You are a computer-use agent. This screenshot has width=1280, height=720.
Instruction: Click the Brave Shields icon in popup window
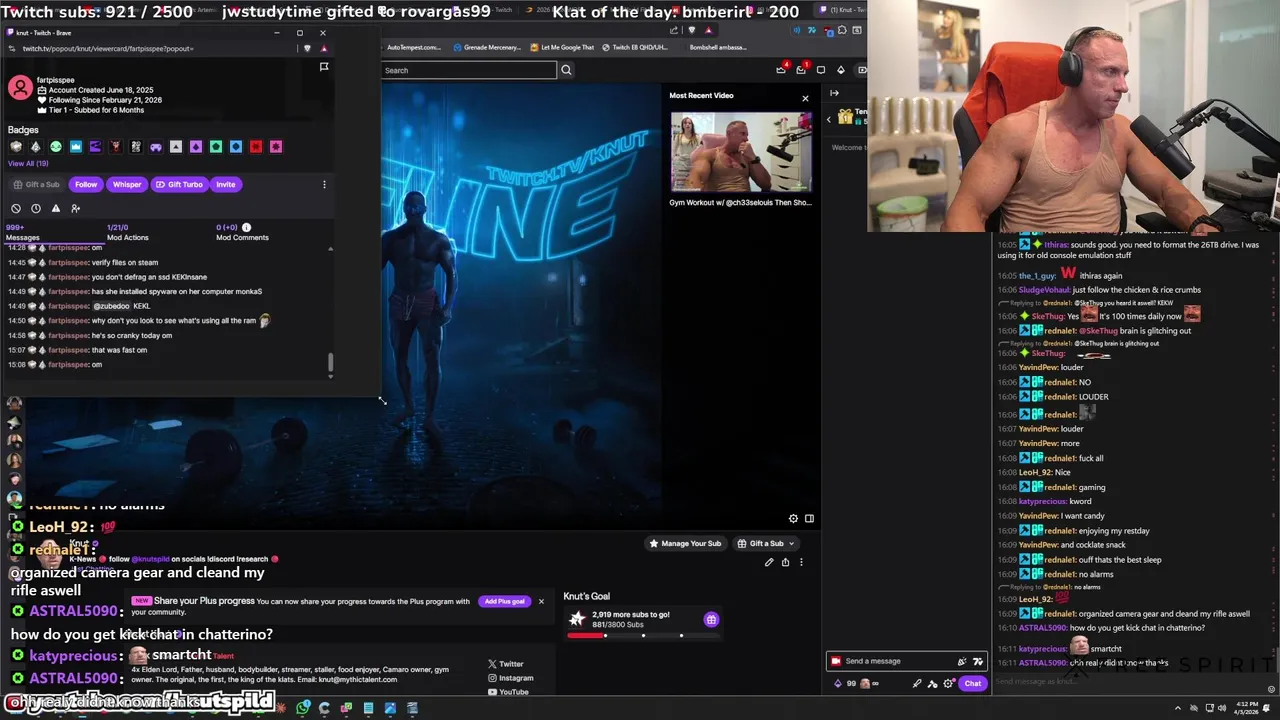click(x=307, y=48)
